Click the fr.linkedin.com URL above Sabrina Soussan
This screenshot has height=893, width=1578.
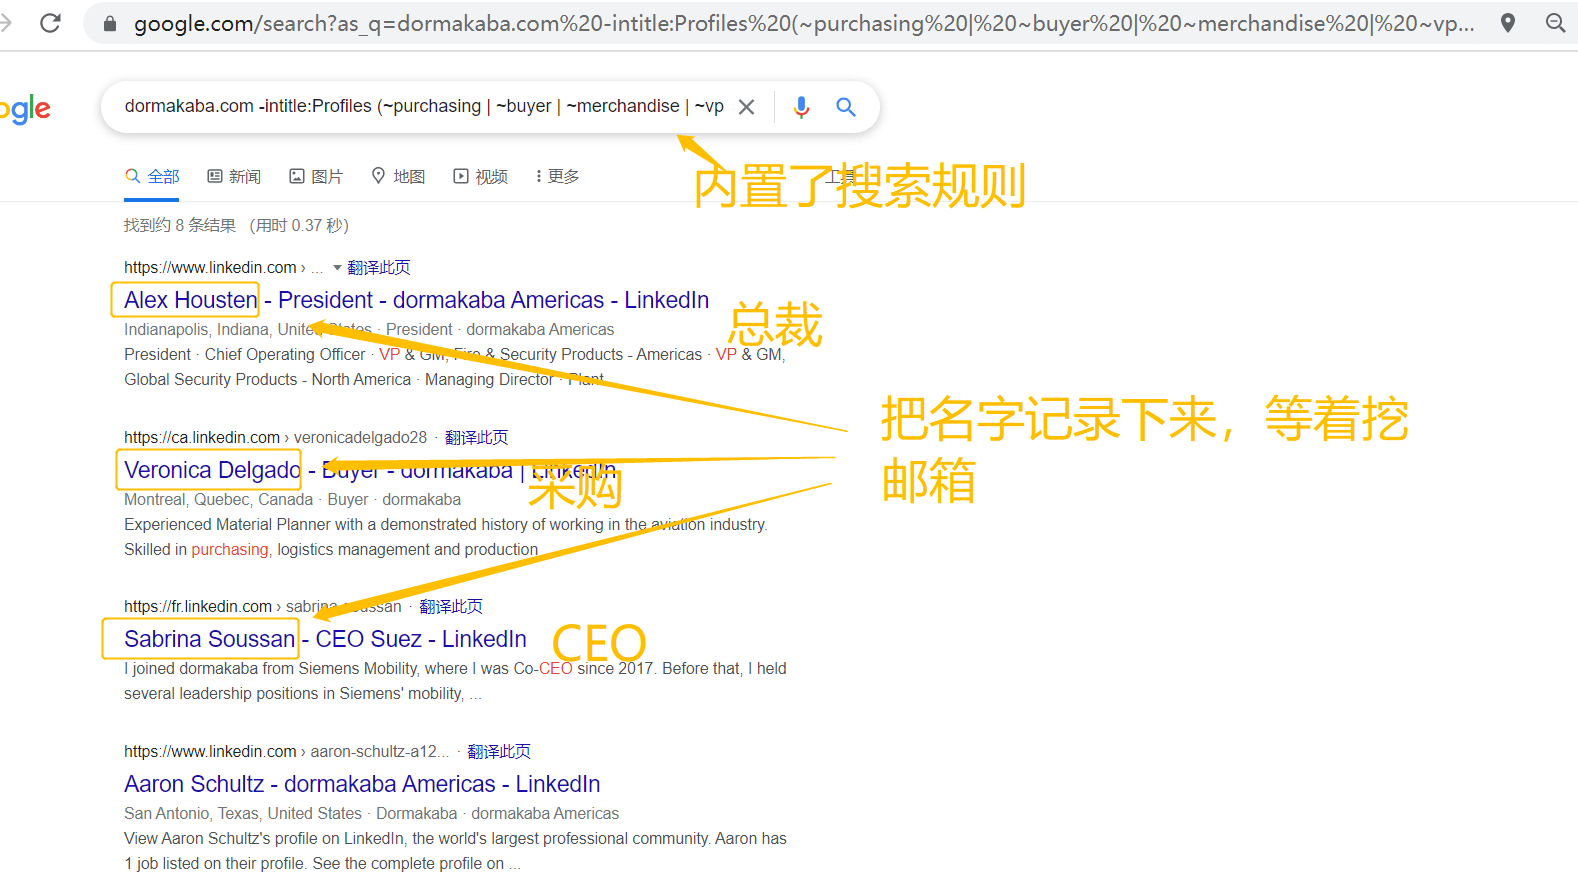click(262, 607)
